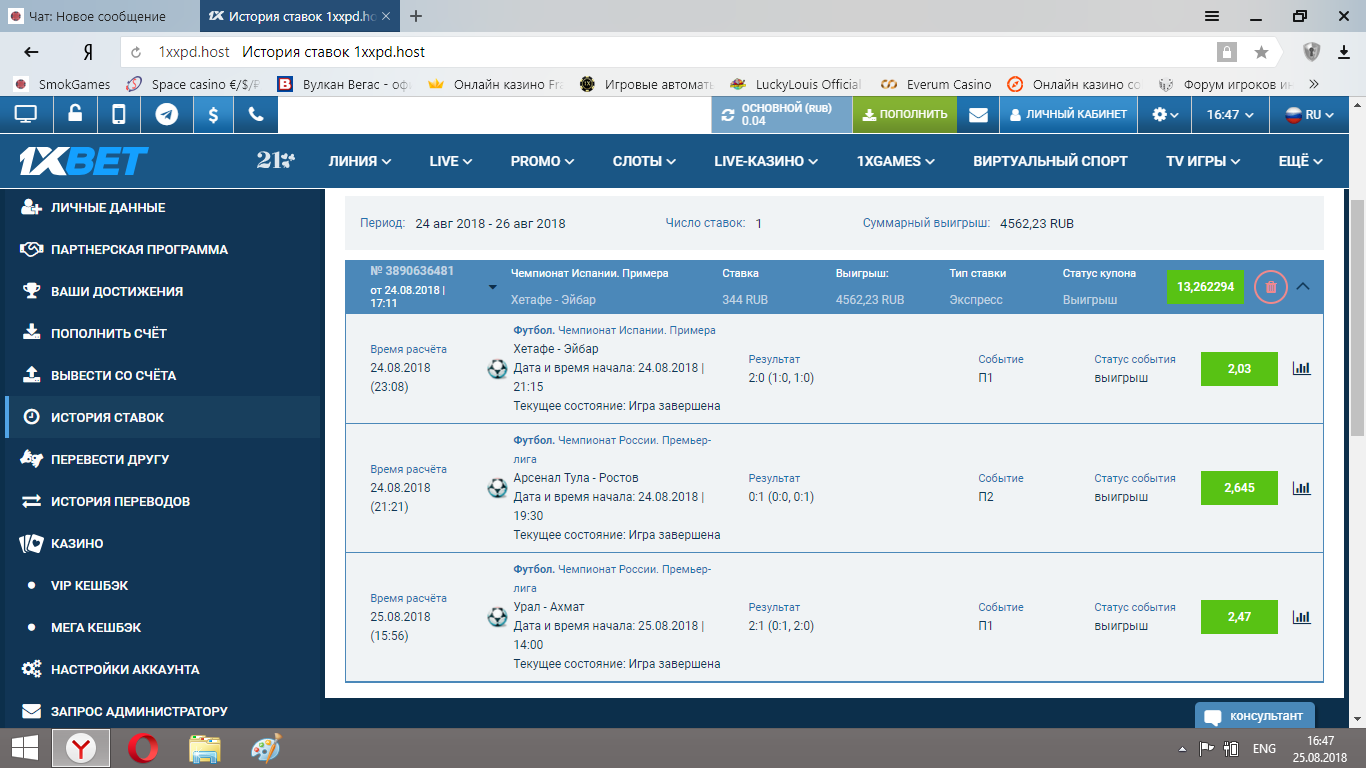
Task: Open the mobile phone apps icon
Action: click(119, 115)
